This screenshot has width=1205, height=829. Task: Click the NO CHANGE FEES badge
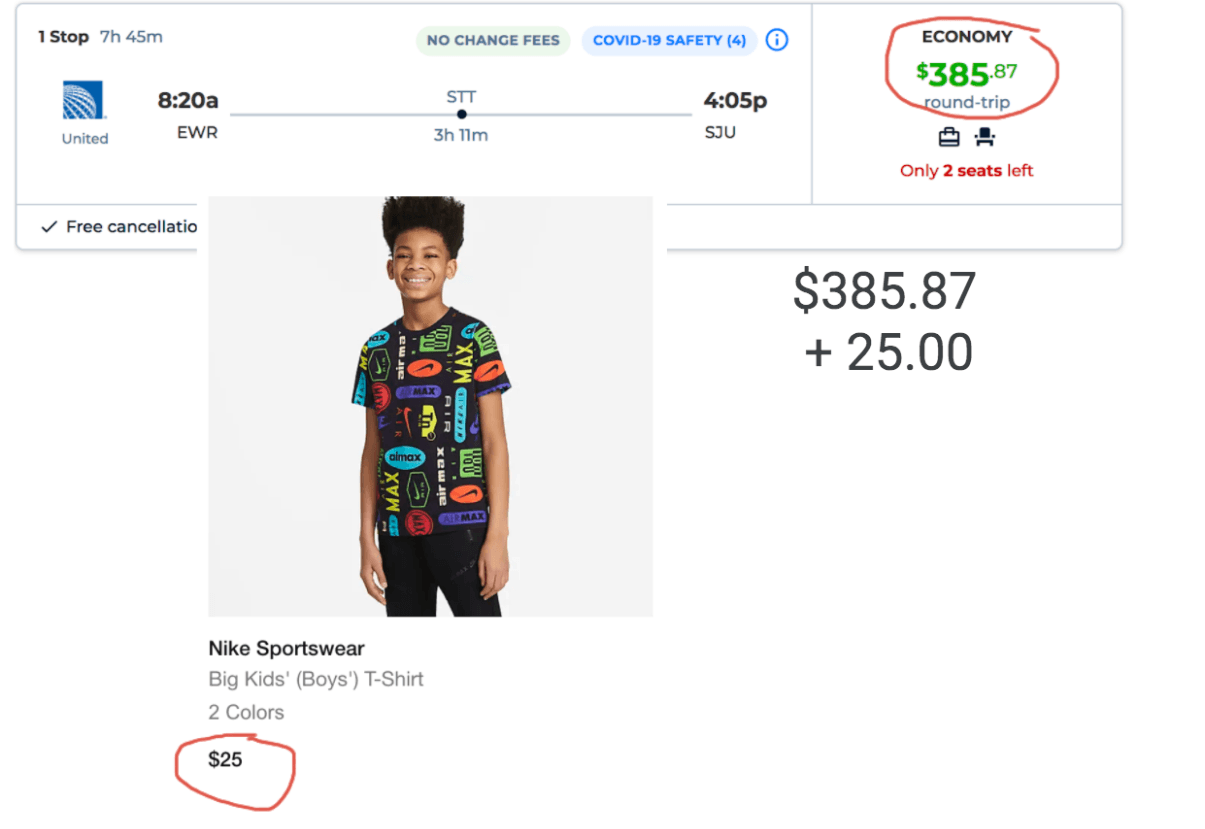pyautogui.click(x=492, y=41)
